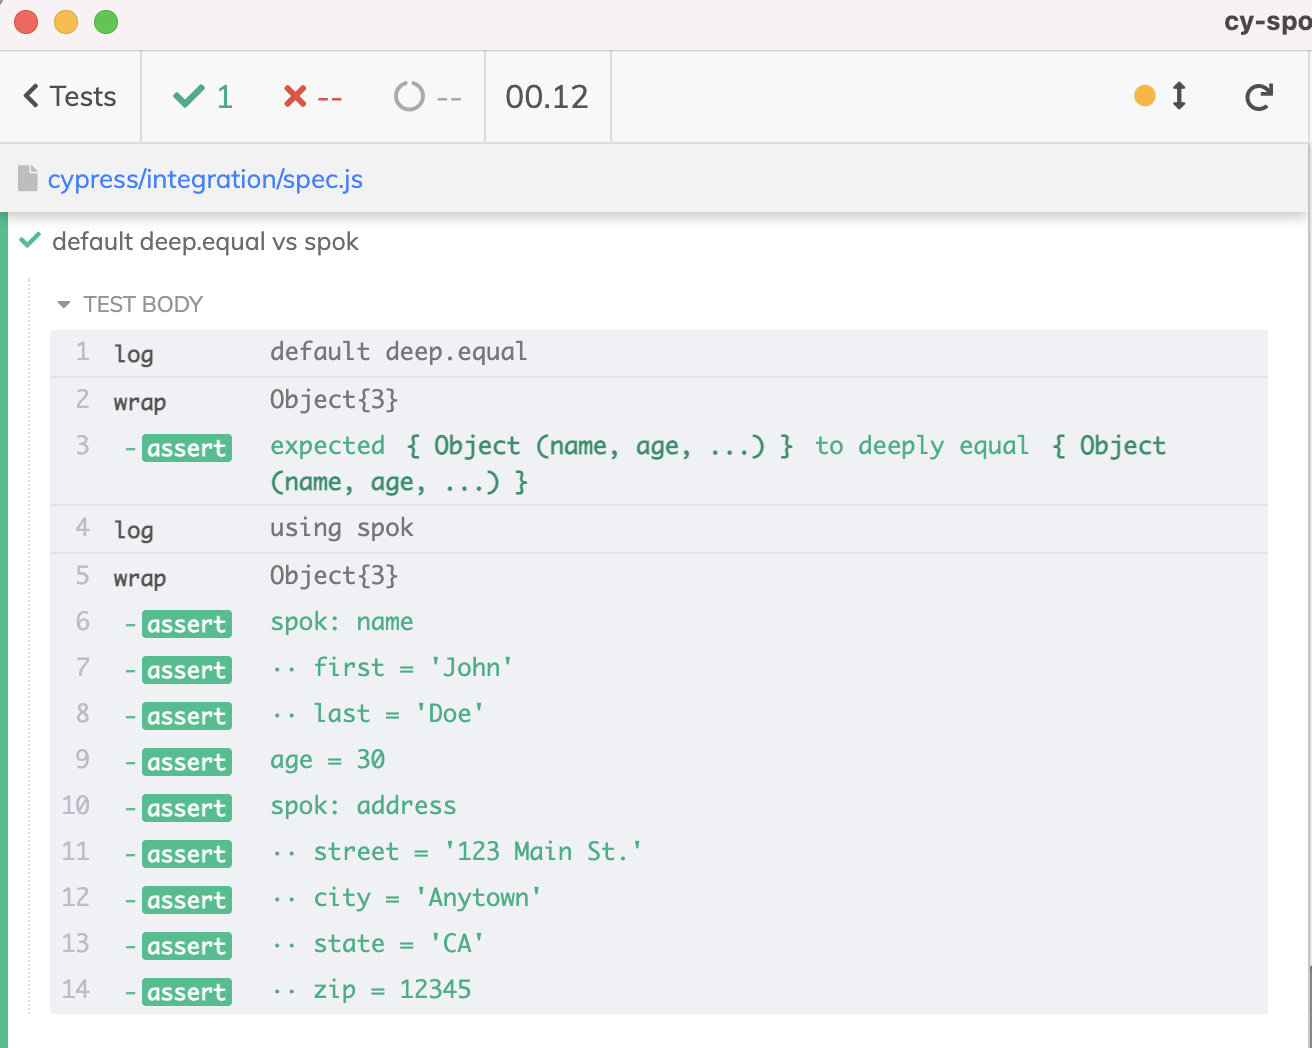
Task: Select the assert last = 'Doe' row
Action: tap(659, 715)
